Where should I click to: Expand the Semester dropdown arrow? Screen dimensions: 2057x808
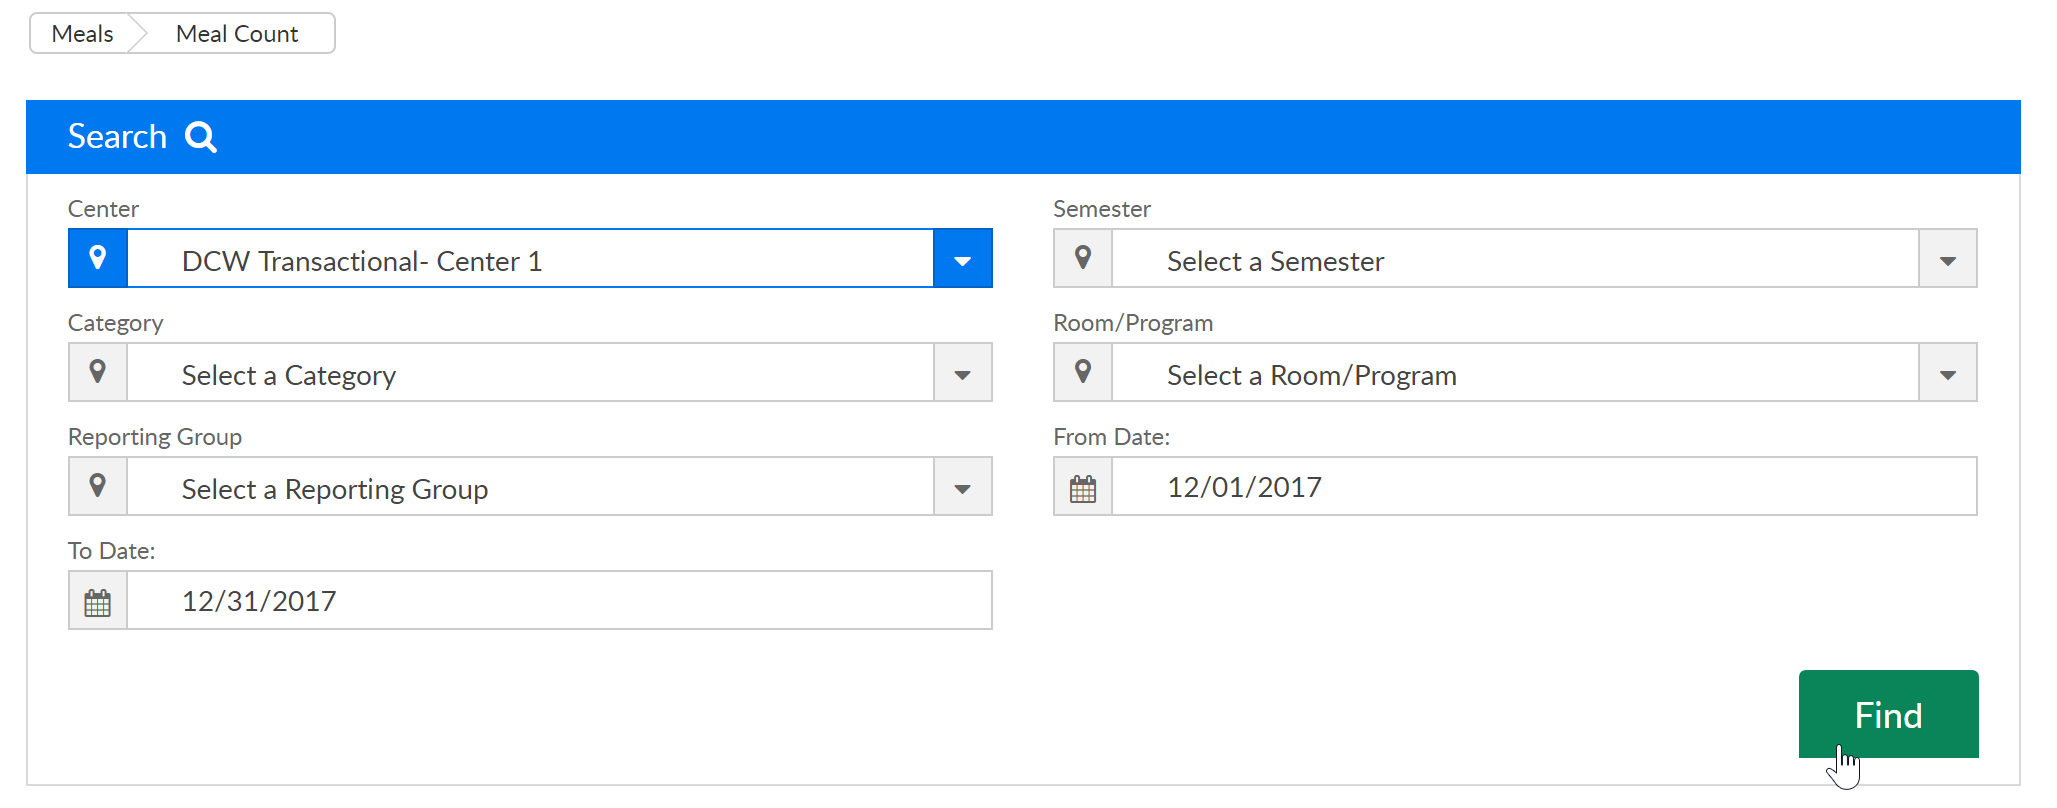click(x=1947, y=260)
